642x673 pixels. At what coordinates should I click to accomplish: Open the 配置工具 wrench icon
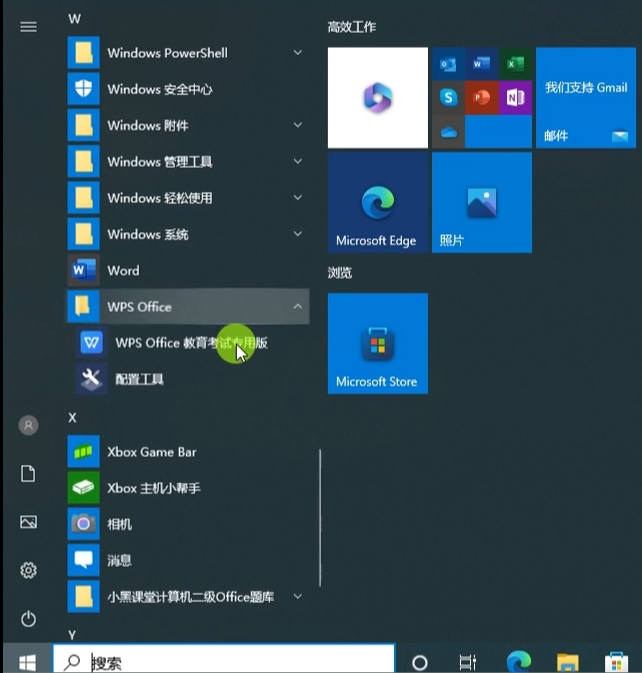91,379
